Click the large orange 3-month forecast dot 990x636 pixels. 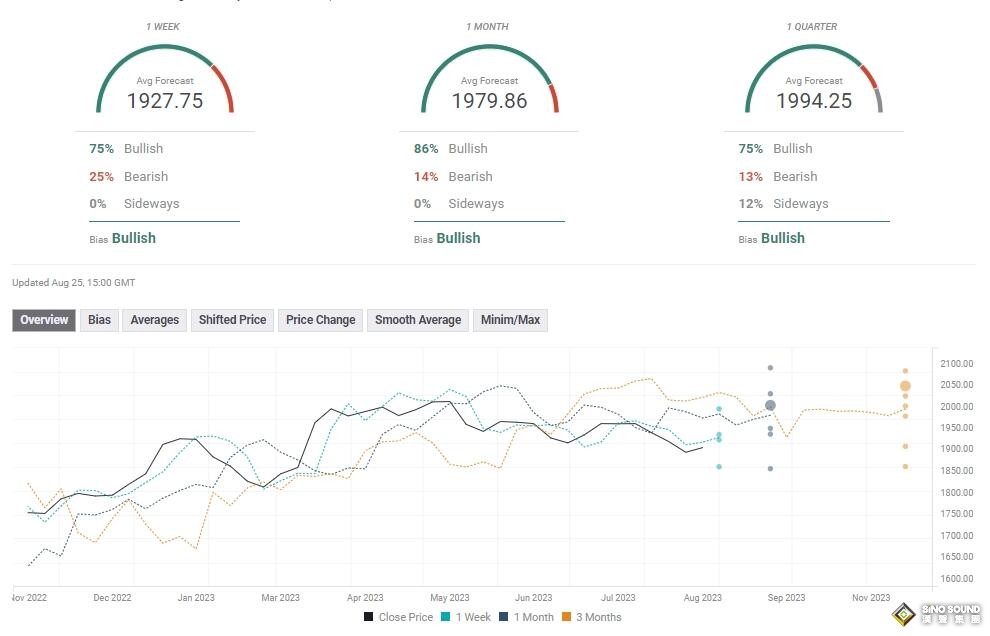905,386
